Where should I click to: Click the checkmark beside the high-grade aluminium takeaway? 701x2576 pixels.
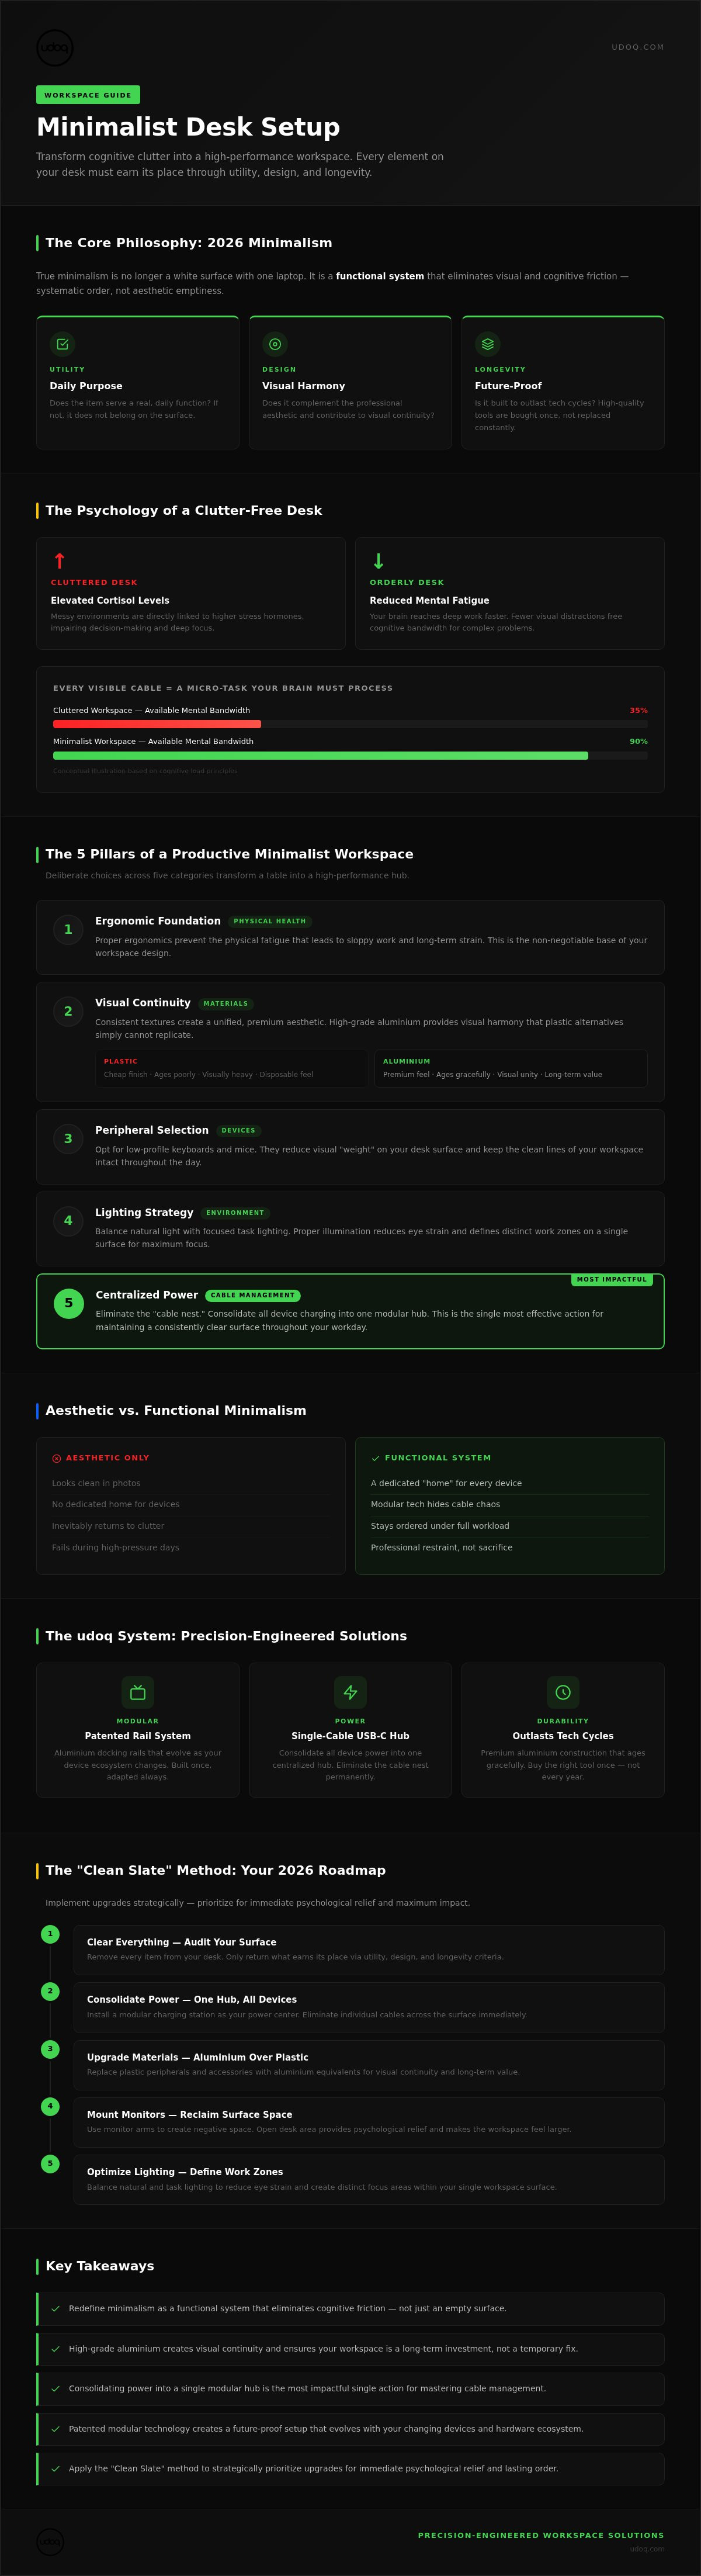click(x=55, y=2348)
